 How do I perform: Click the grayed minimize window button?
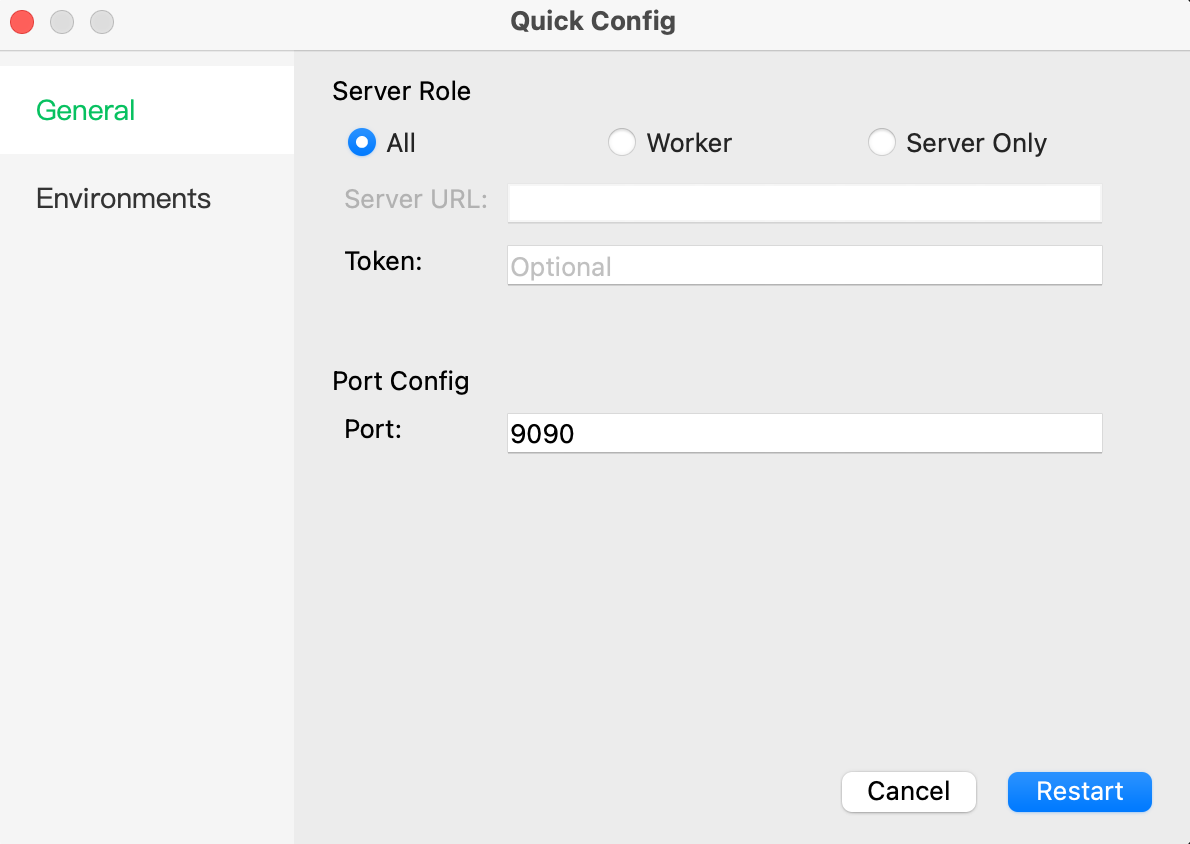point(62,22)
